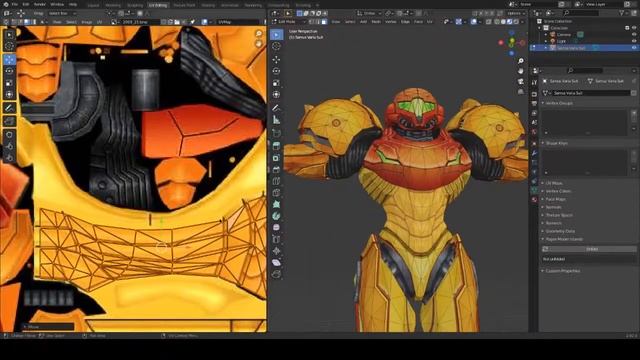Choose the Pinch tool in UV editor
The height and width of the screenshot is (360, 640).
(x=9, y=158)
